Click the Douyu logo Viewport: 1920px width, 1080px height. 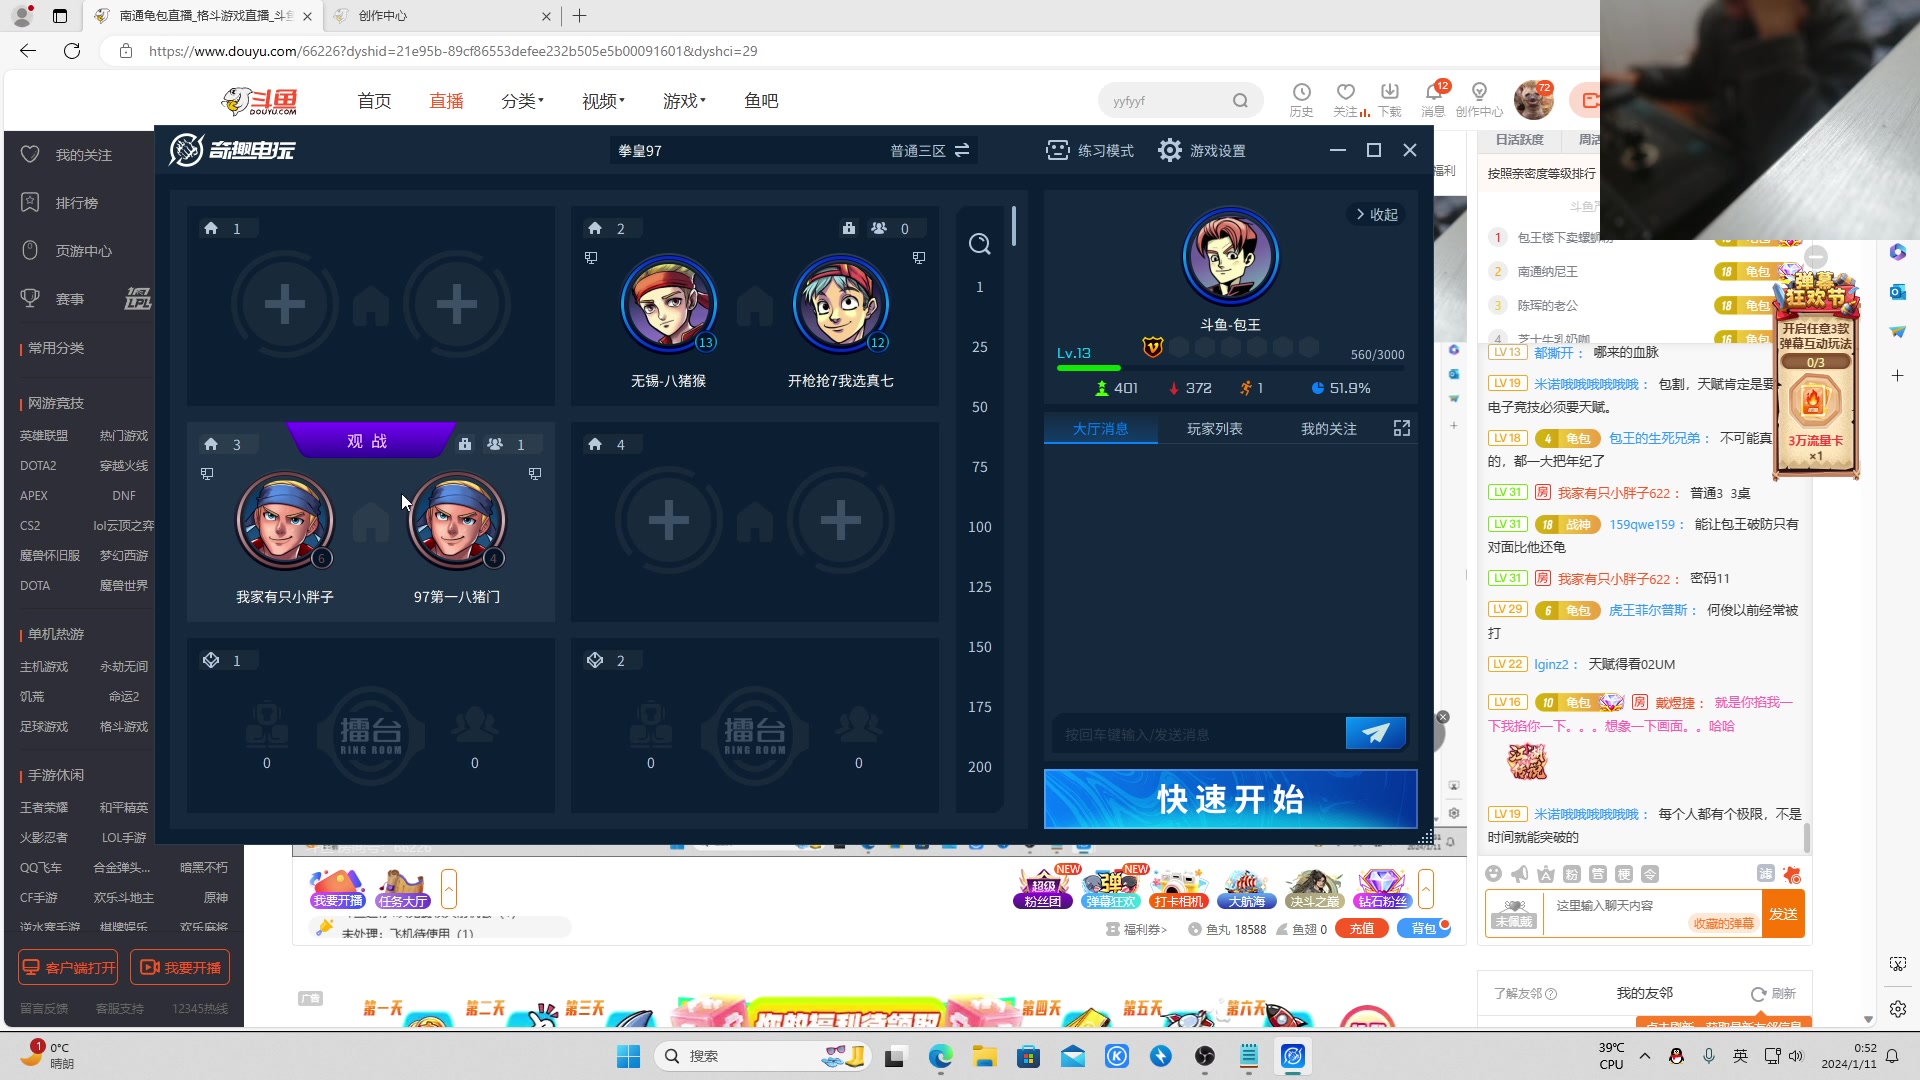pyautogui.click(x=260, y=101)
